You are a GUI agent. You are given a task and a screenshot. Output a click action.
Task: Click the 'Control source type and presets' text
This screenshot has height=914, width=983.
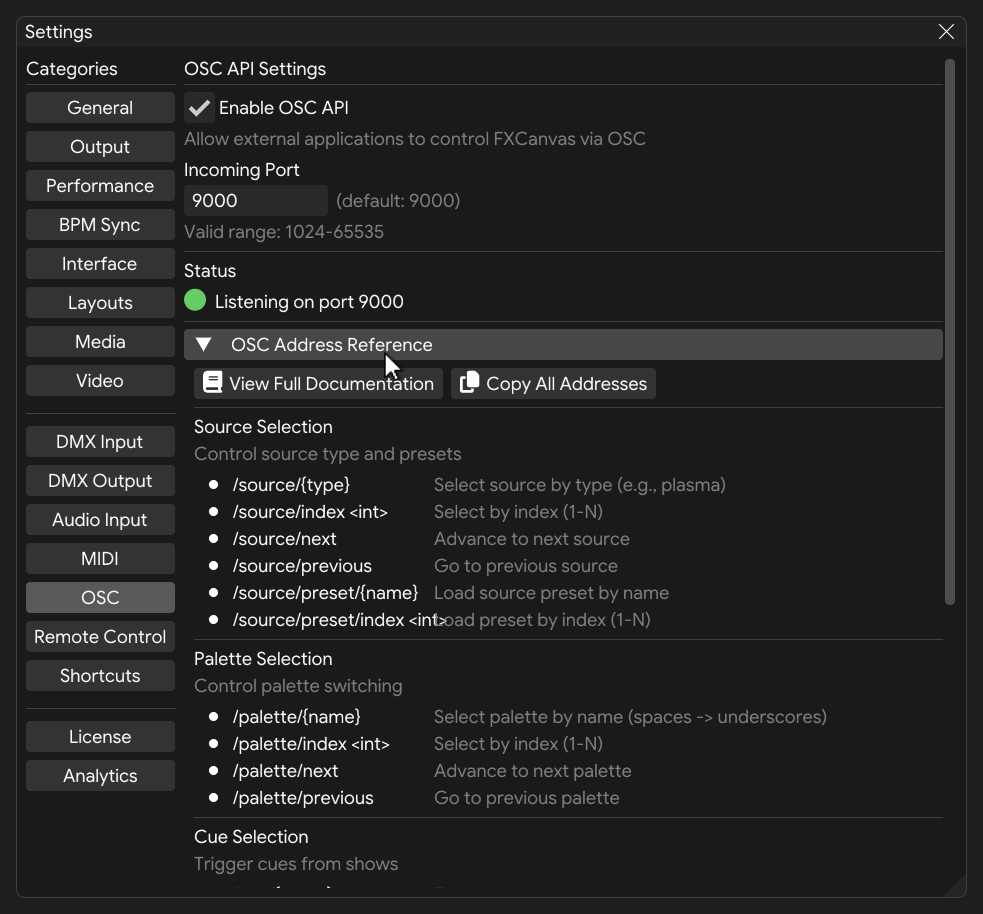pyautogui.click(x=328, y=454)
